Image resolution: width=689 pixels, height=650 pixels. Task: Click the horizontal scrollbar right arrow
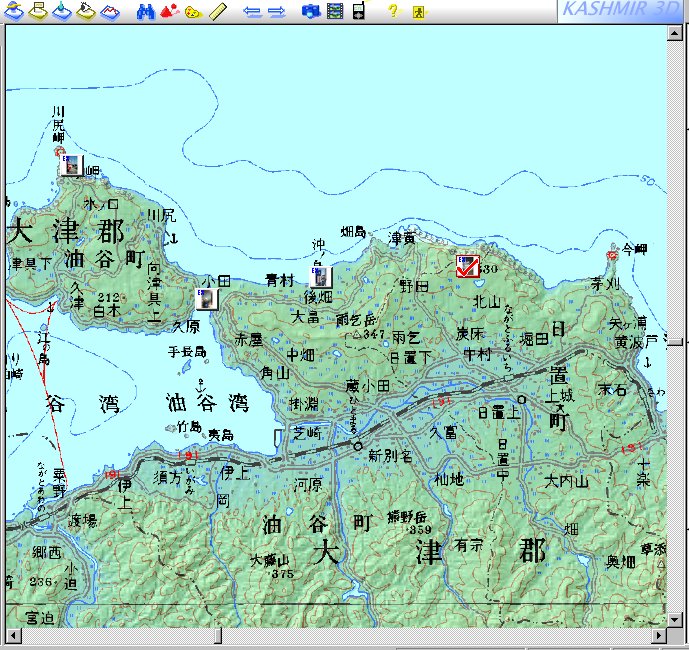click(657, 635)
